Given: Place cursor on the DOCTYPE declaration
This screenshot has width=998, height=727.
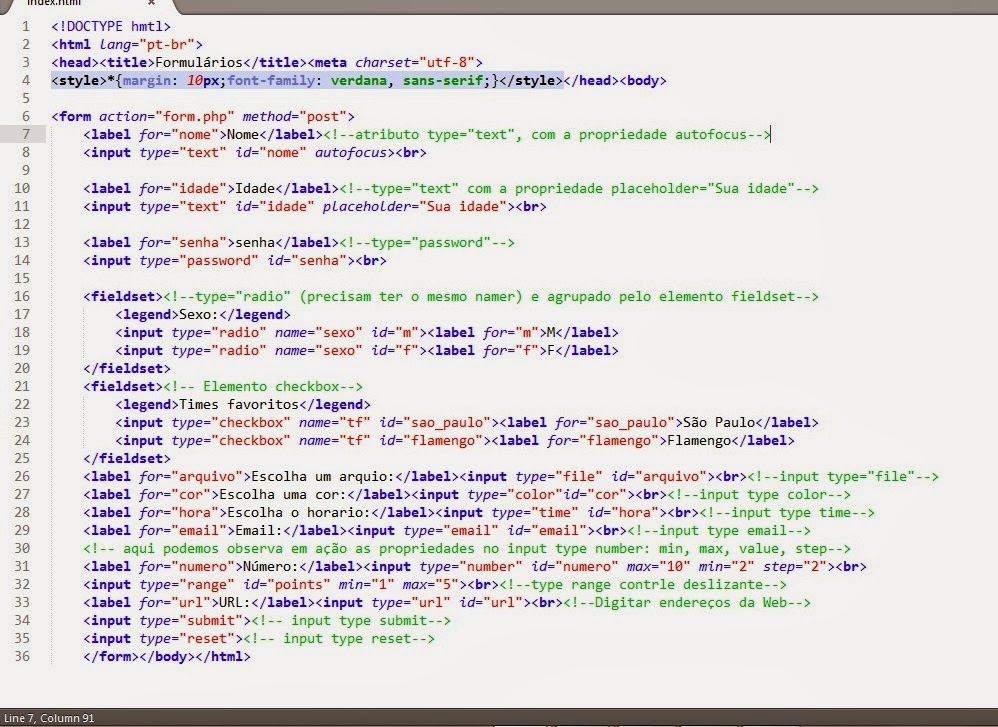Looking at the screenshot, I should click(x=108, y=26).
